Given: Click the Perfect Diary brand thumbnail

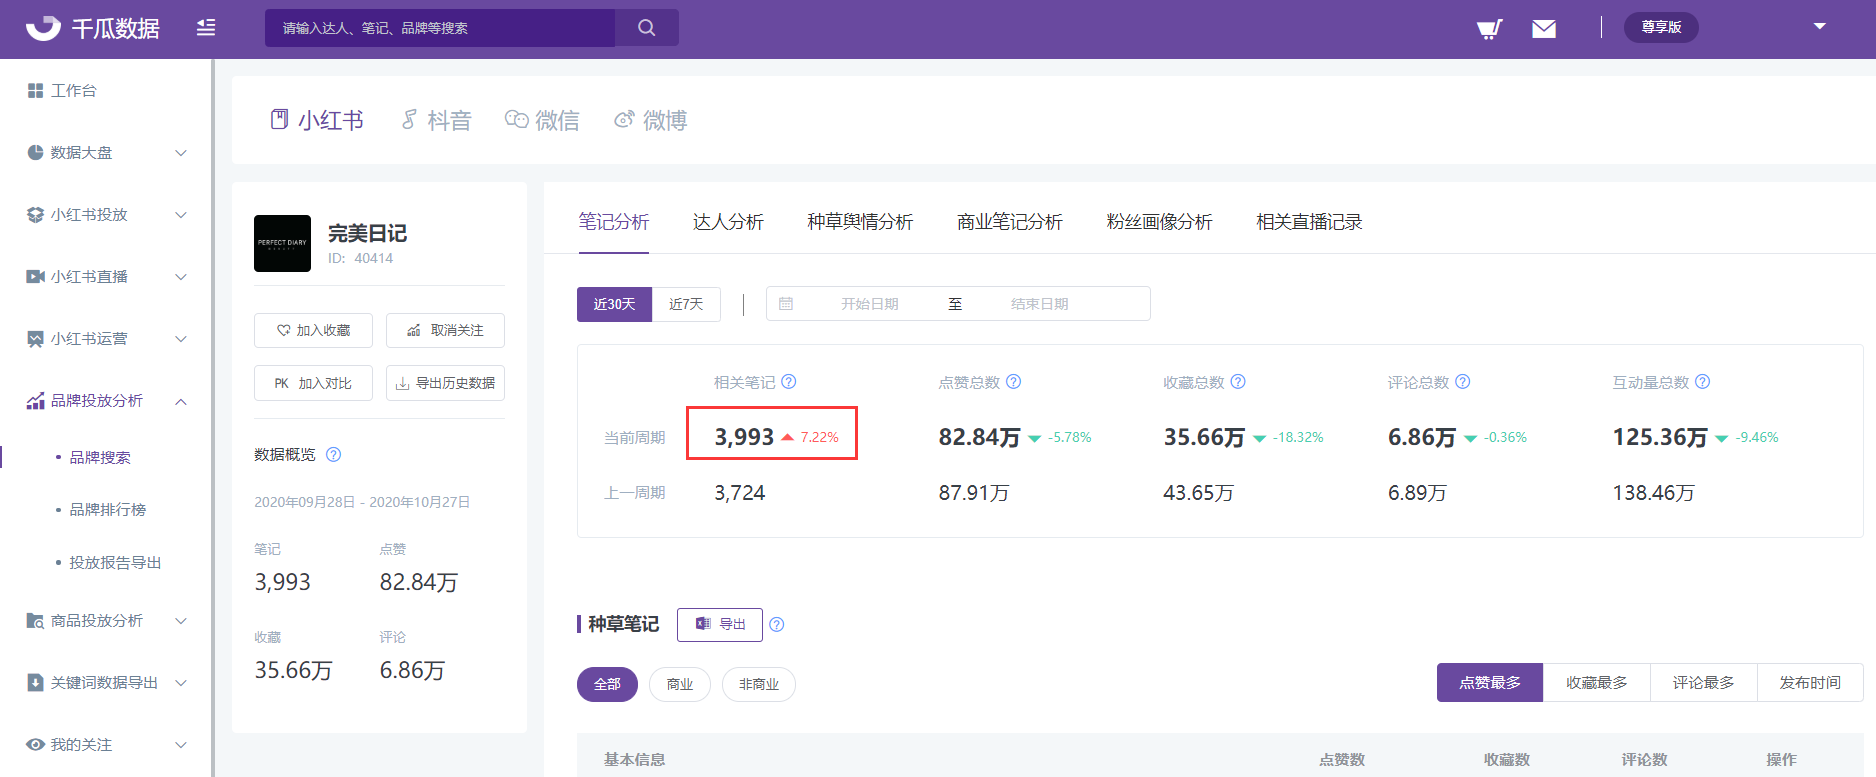Looking at the screenshot, I should tap(282, 243).
